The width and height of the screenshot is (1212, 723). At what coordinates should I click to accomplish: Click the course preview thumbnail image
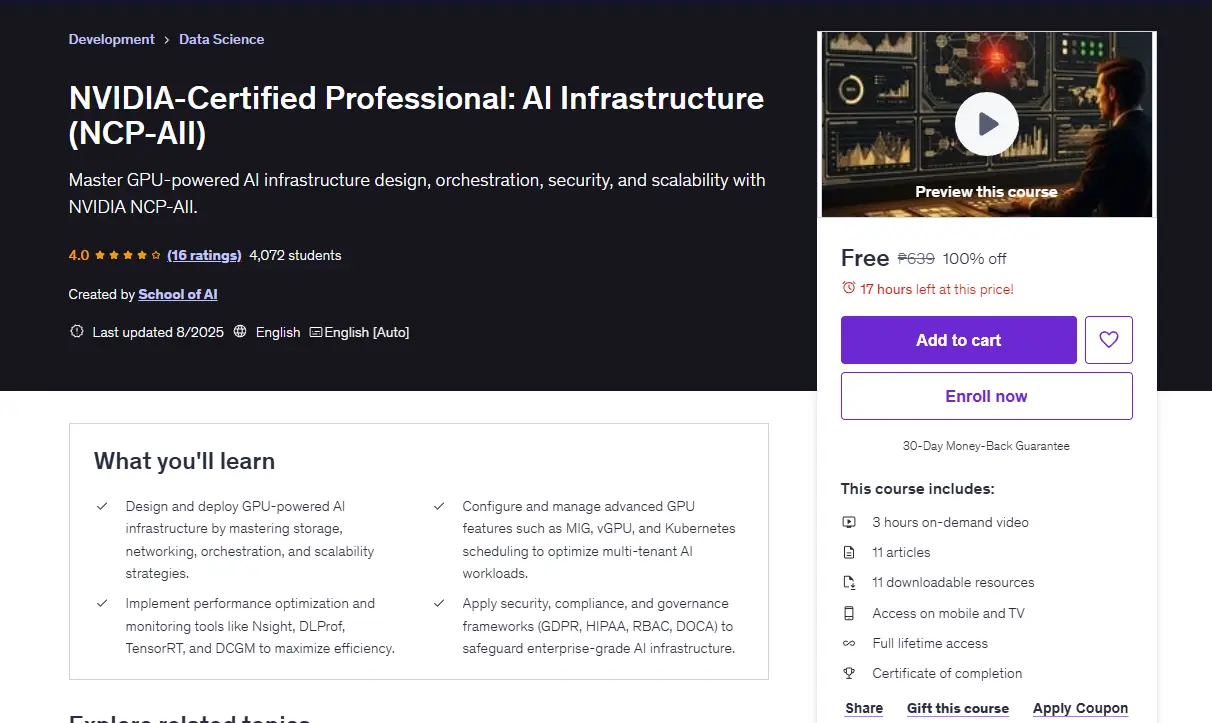pyautogui.click(x=986, y=124)
